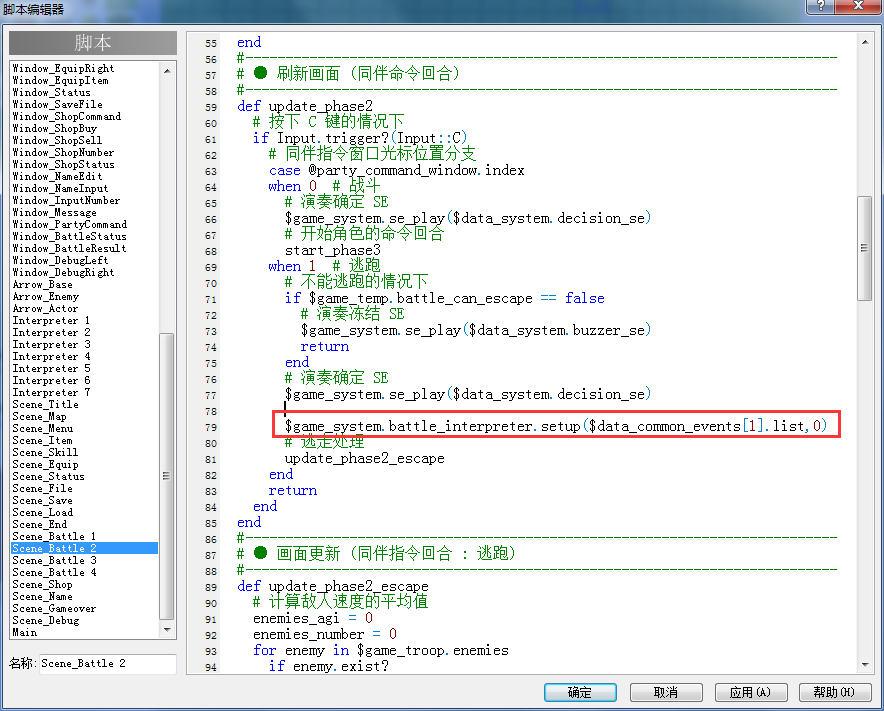Click the 确定 (OK) button

pyautogui.click(x=580, y=692)
